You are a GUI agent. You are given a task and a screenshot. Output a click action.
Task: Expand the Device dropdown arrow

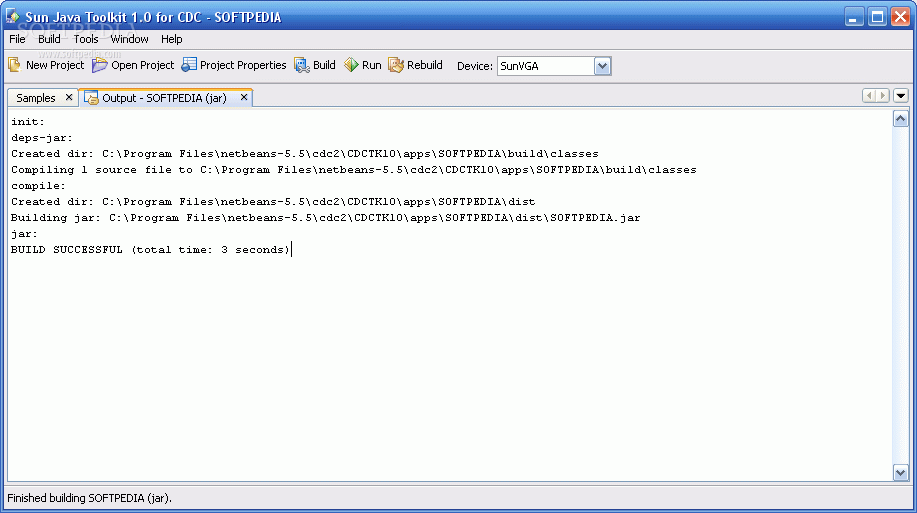(602, 66)
